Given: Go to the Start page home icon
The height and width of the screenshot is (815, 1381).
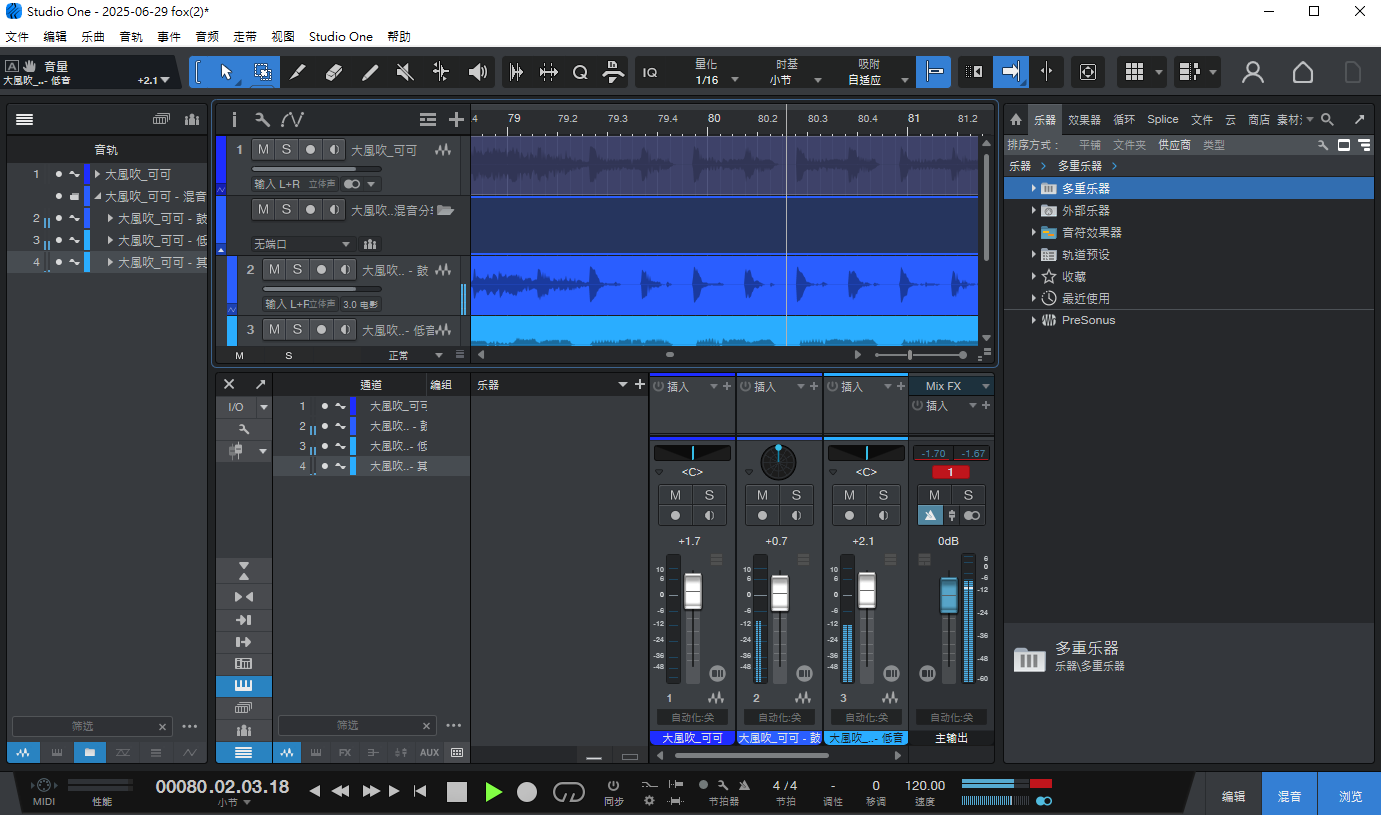Looking at the screenshot, I should [x=1303, y=72].
